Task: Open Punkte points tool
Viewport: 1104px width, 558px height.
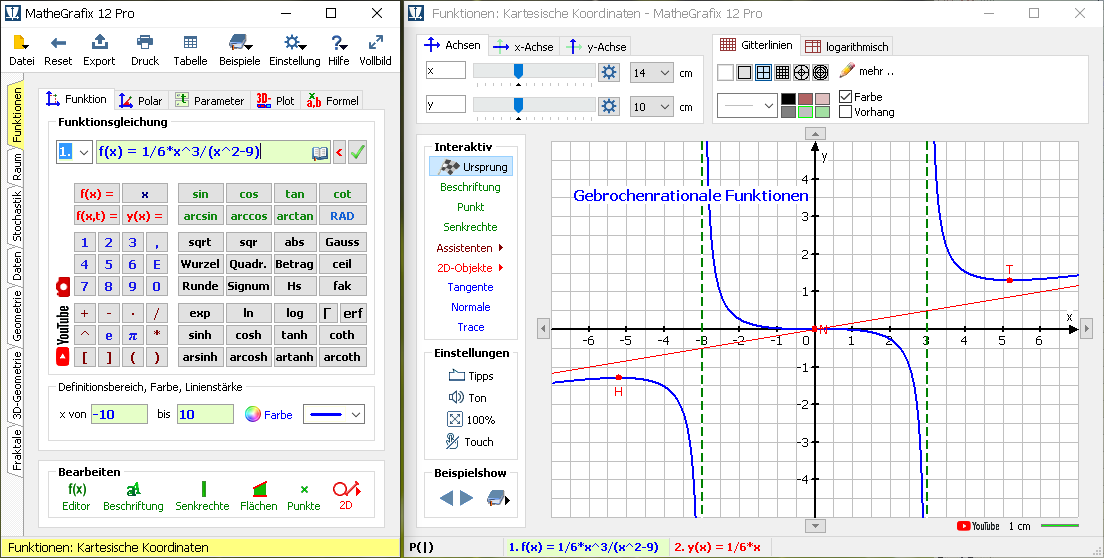Action: 303,497
